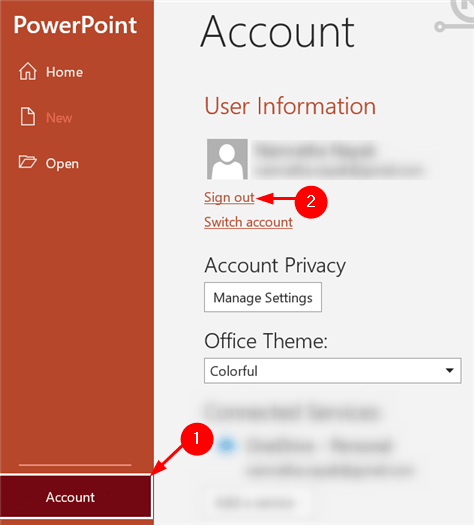Select the Home menu label
474x525 pixels.
[x=64, y=72]
